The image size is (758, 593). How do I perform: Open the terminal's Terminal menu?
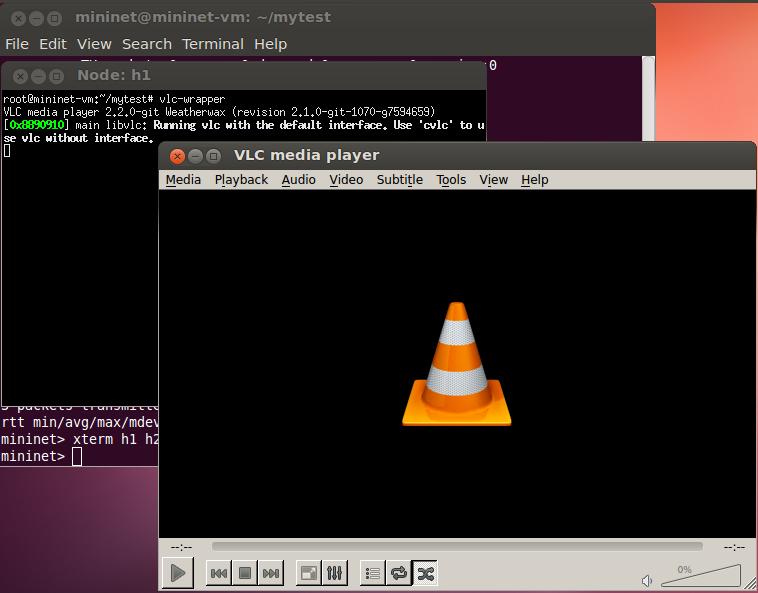point(213,44)
